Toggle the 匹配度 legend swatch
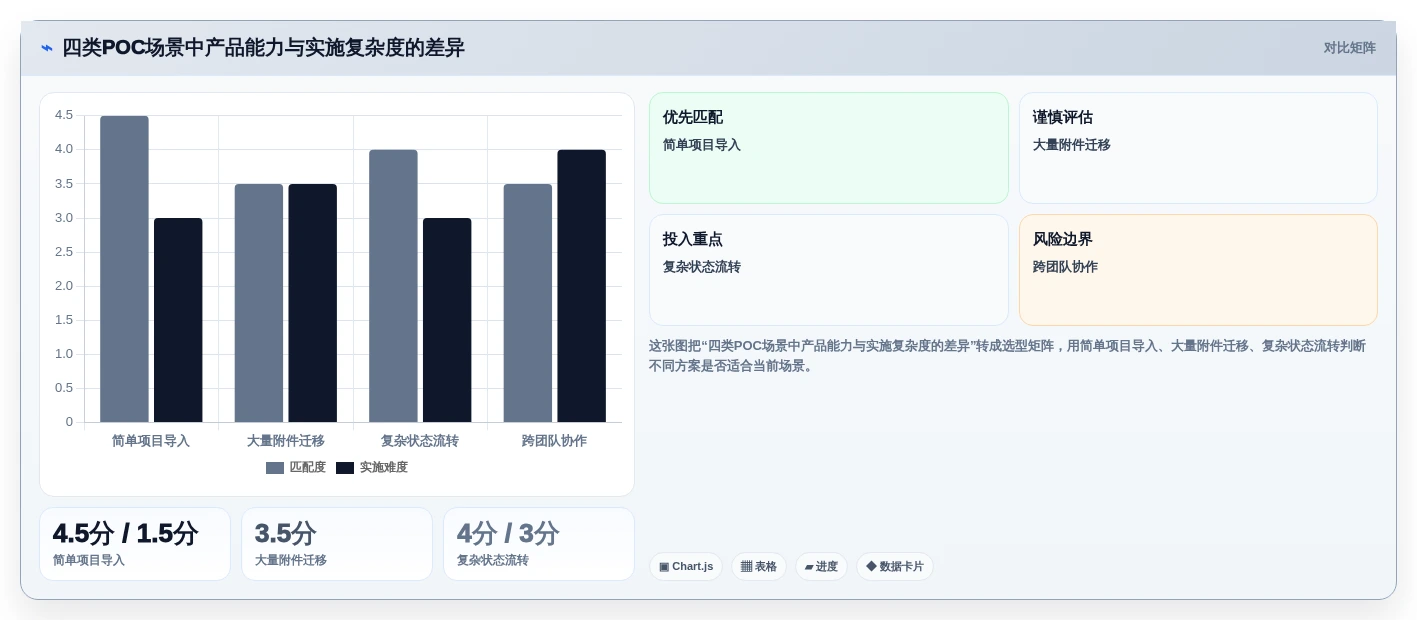This screenshot has height=620, width=1417. coord(275,468)
